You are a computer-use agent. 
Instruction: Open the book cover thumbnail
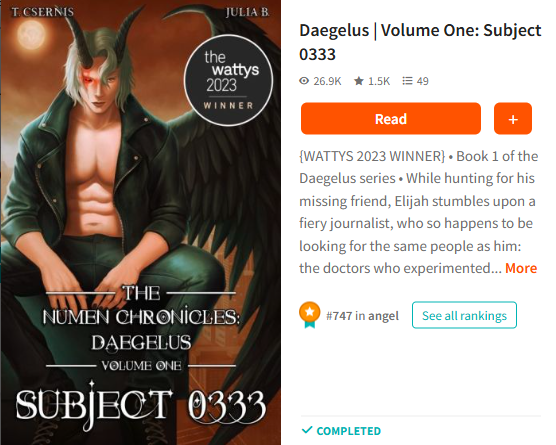(x=141, y=222)
